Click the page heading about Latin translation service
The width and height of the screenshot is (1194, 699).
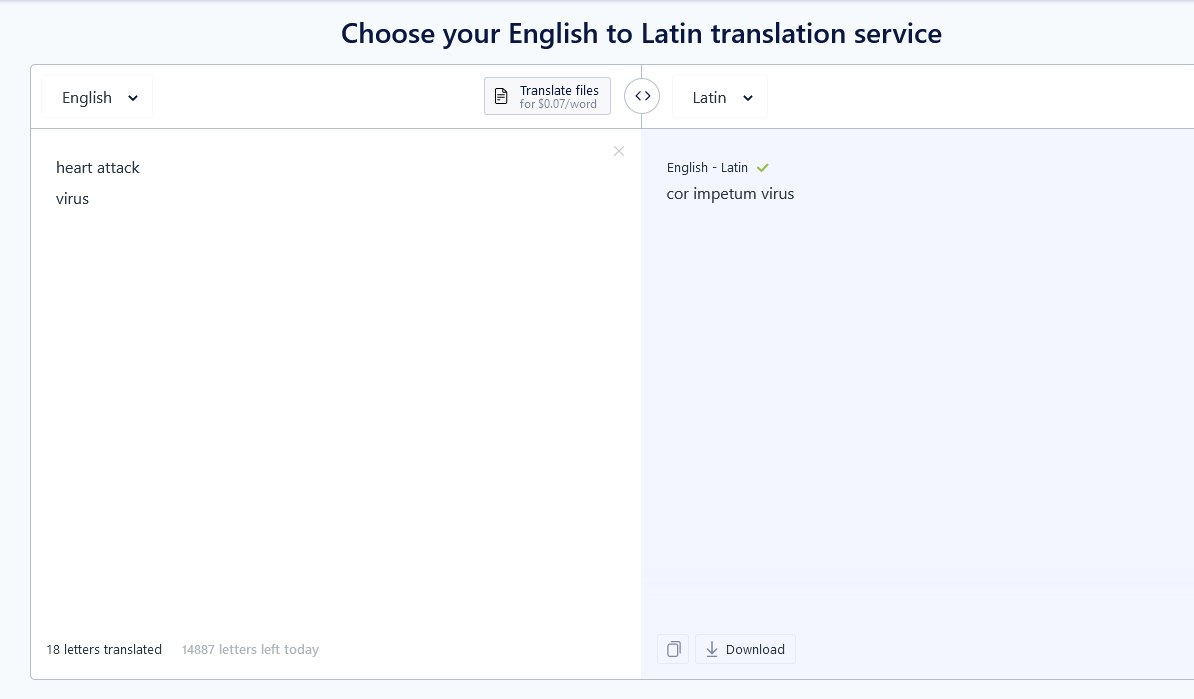(x=641, y=34)
